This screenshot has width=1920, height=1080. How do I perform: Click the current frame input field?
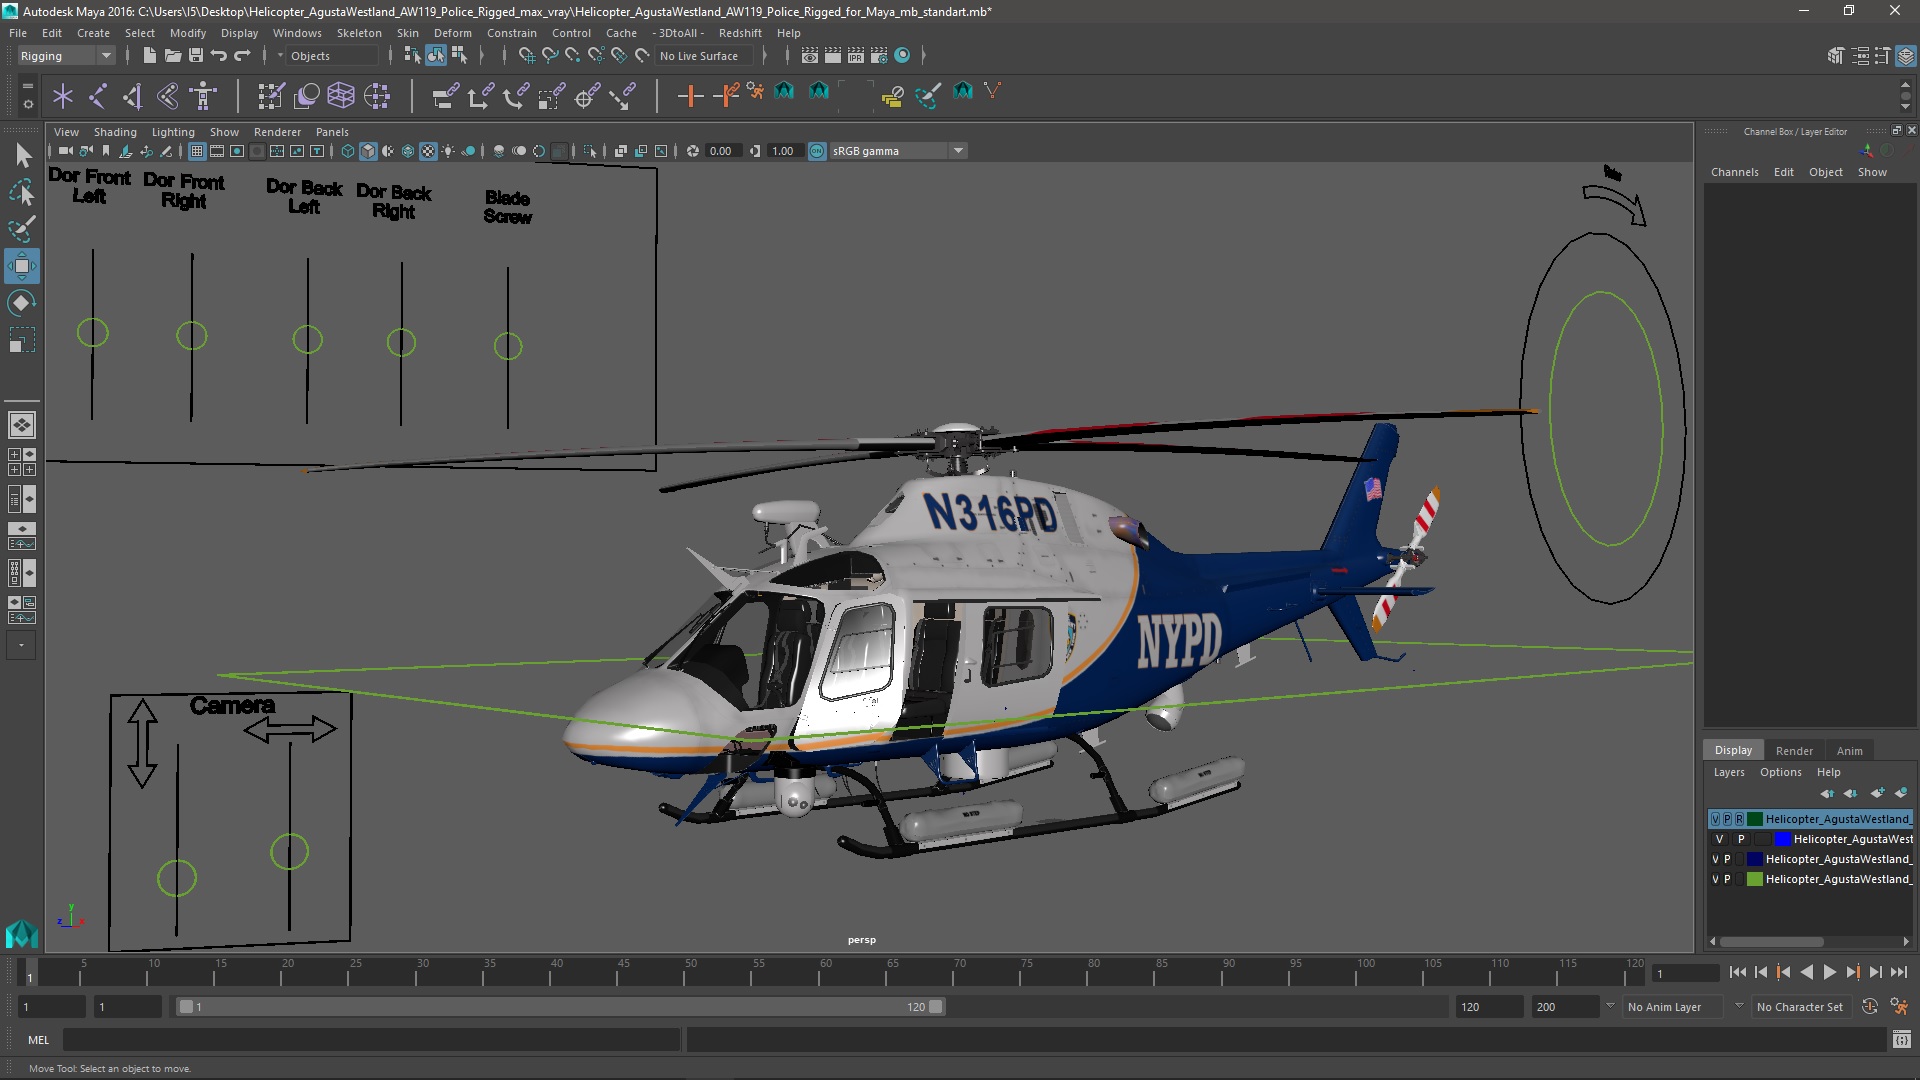pos(1687,973)
